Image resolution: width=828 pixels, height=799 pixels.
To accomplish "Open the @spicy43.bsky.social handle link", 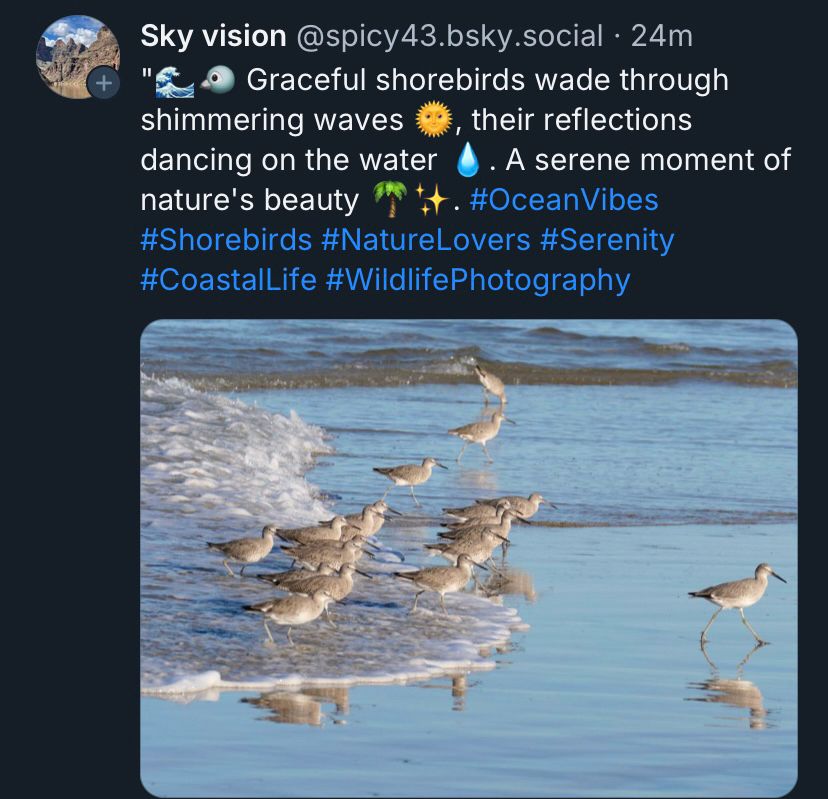I will [449, 36].
